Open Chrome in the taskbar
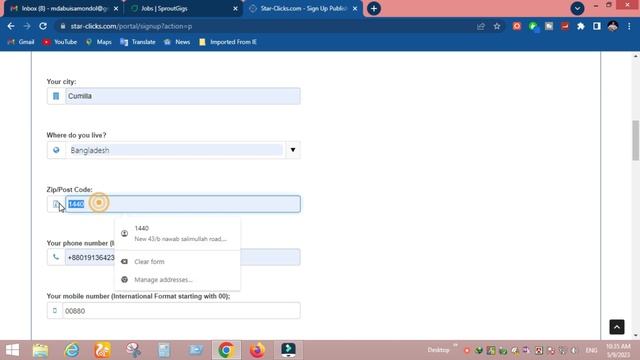 point(226,350)
